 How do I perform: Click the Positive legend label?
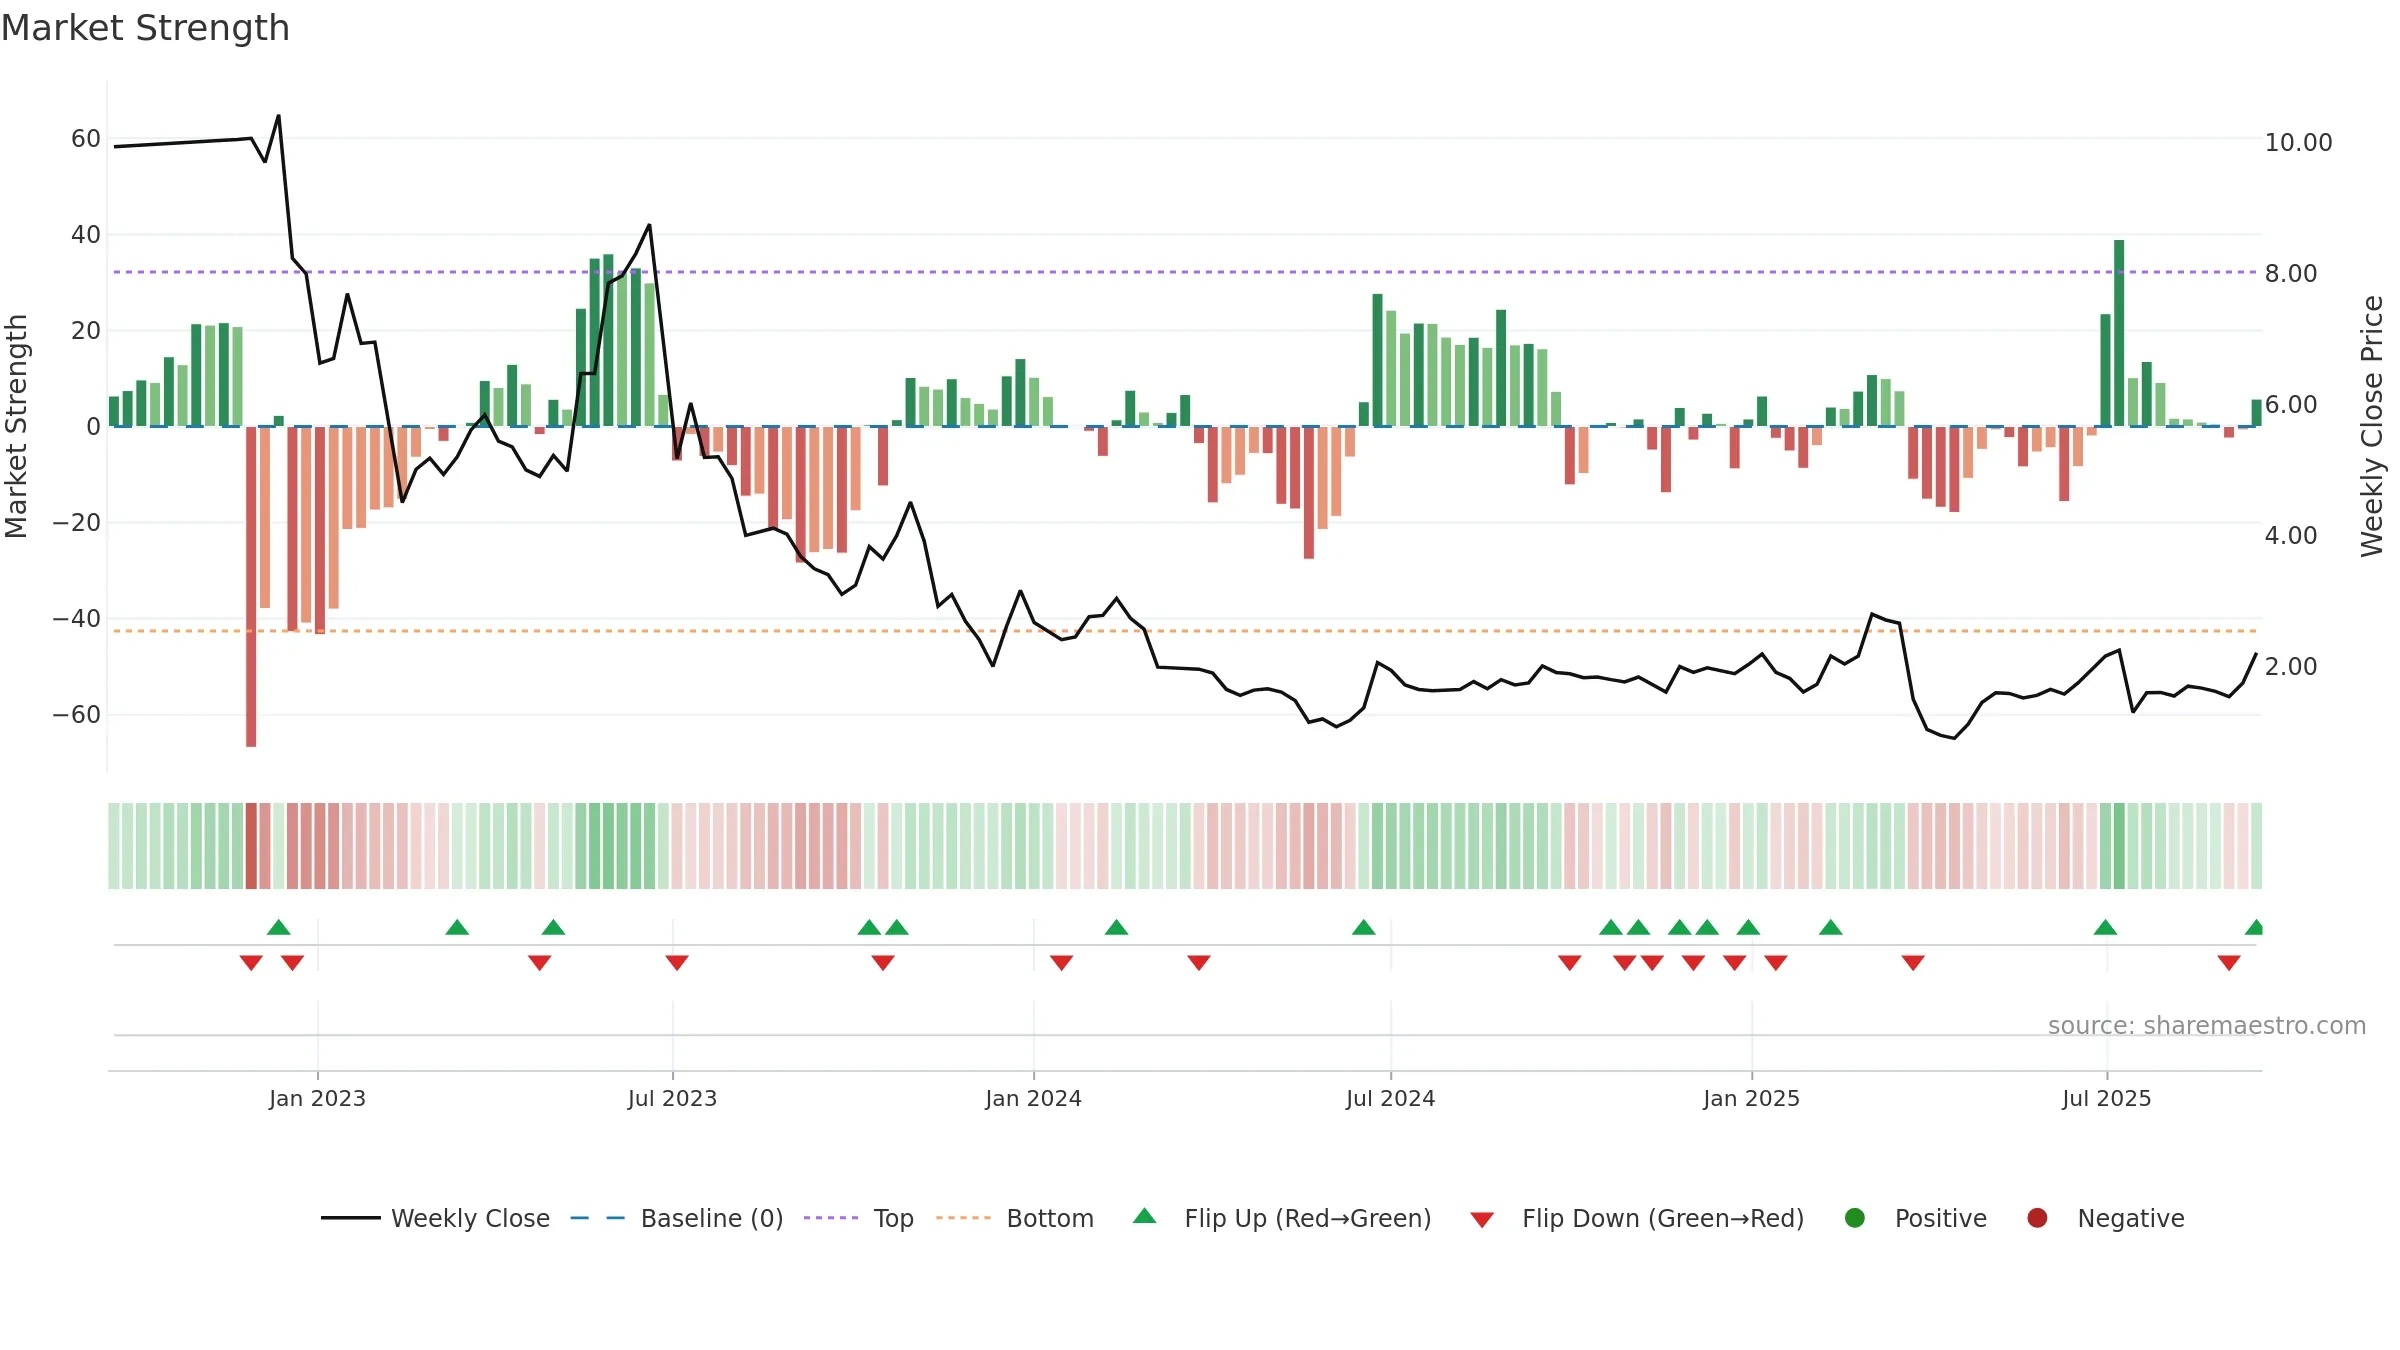pyautogui.click(x=1941, y=1218)
